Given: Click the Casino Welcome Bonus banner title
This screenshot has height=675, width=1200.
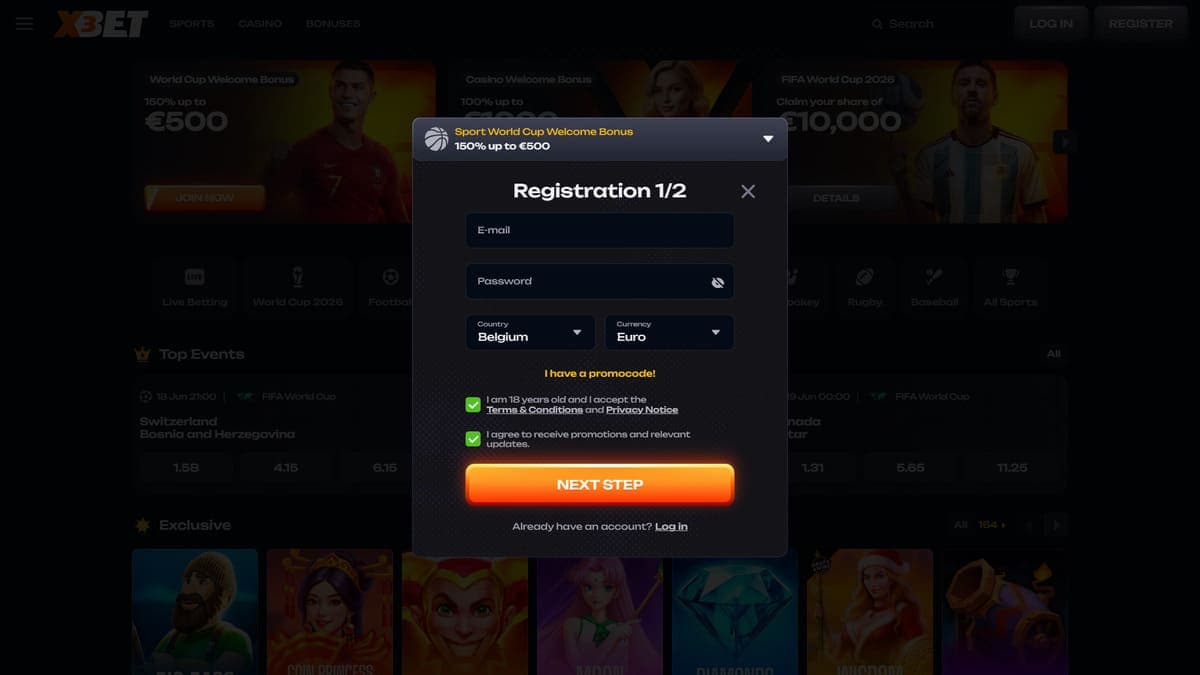Looking at the screenshot, I should [x=529, y=79].
